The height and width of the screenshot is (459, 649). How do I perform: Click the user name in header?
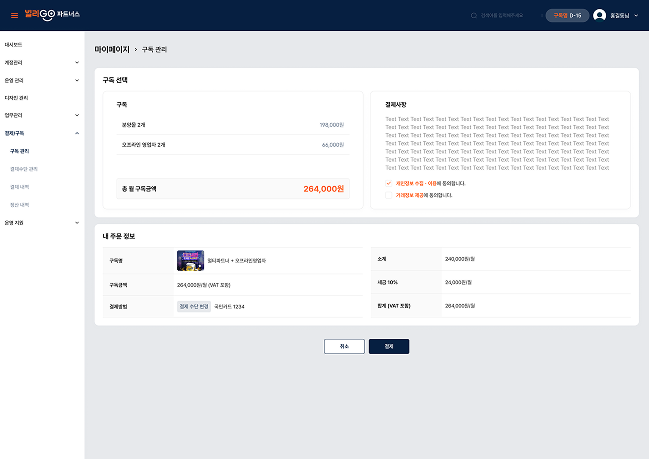tap(620, 16)
